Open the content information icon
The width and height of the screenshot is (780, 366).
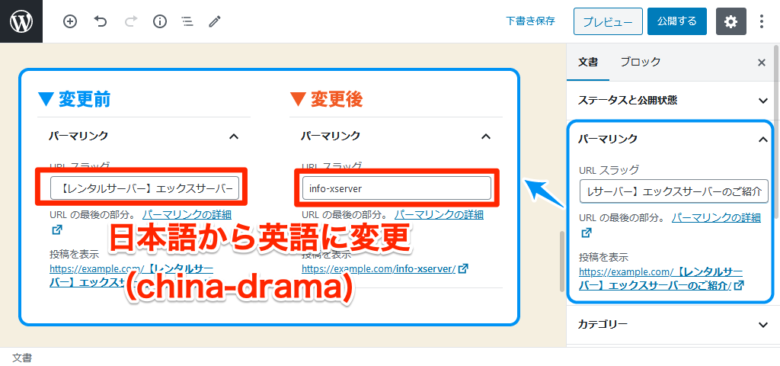[x=160, y=21]
